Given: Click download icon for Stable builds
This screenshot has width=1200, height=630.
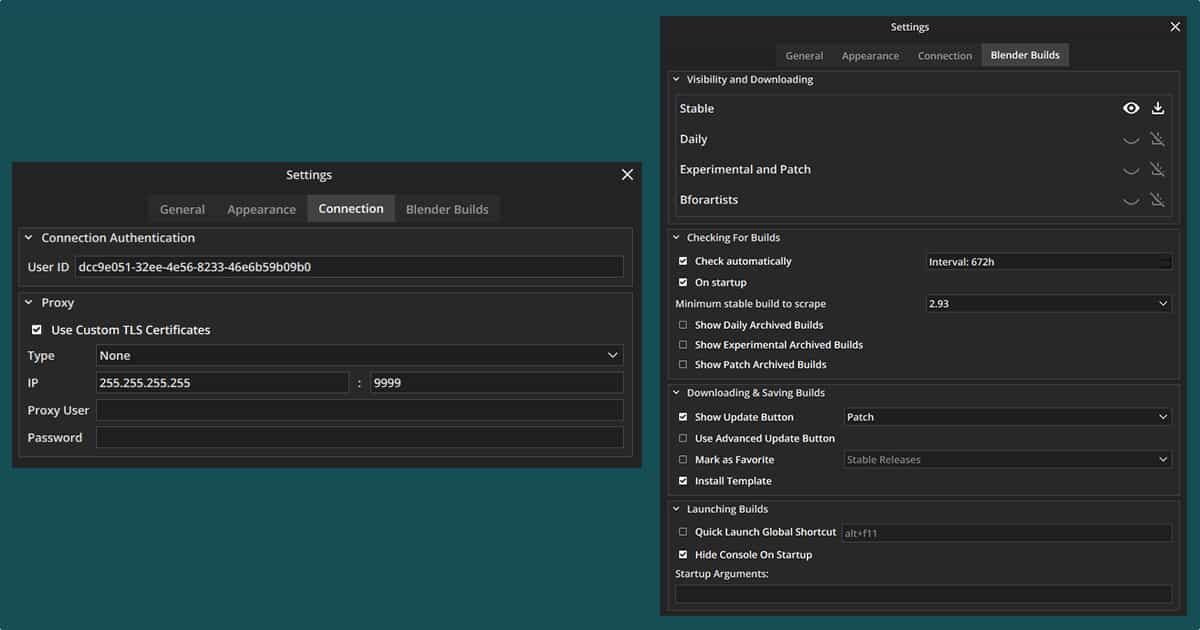Looking at the screenshot, I should (1158, 109).
